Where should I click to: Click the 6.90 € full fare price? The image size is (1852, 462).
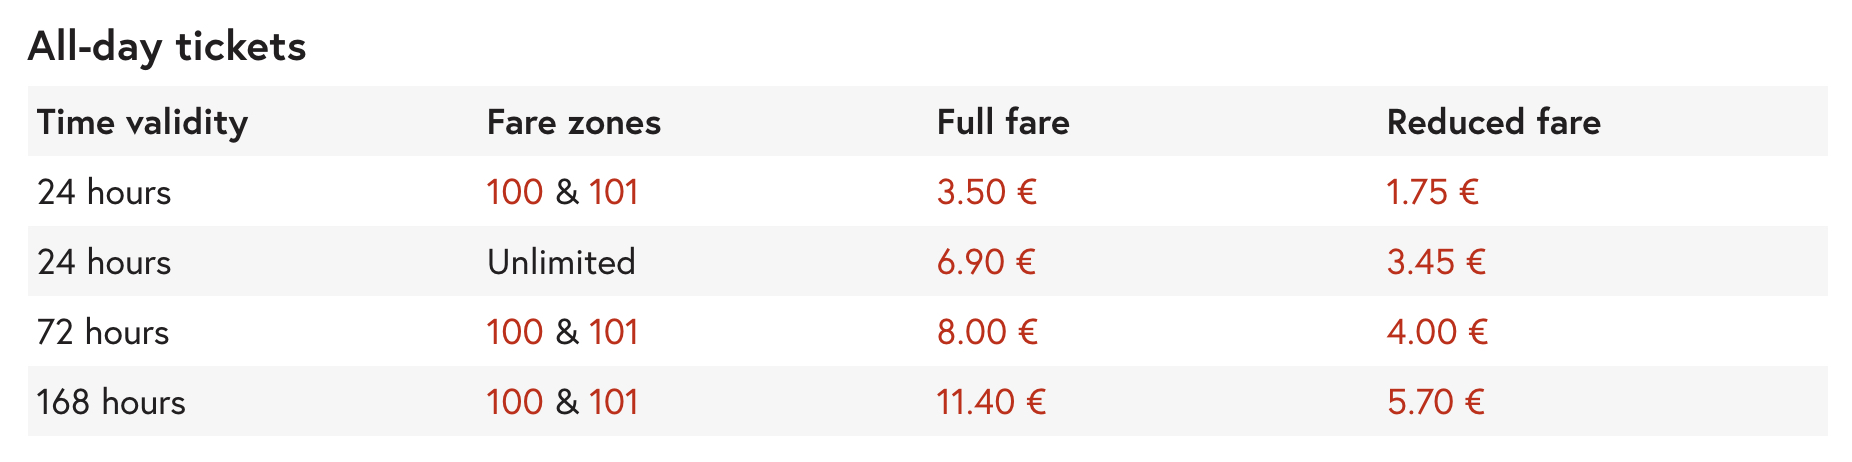(986, 262)
